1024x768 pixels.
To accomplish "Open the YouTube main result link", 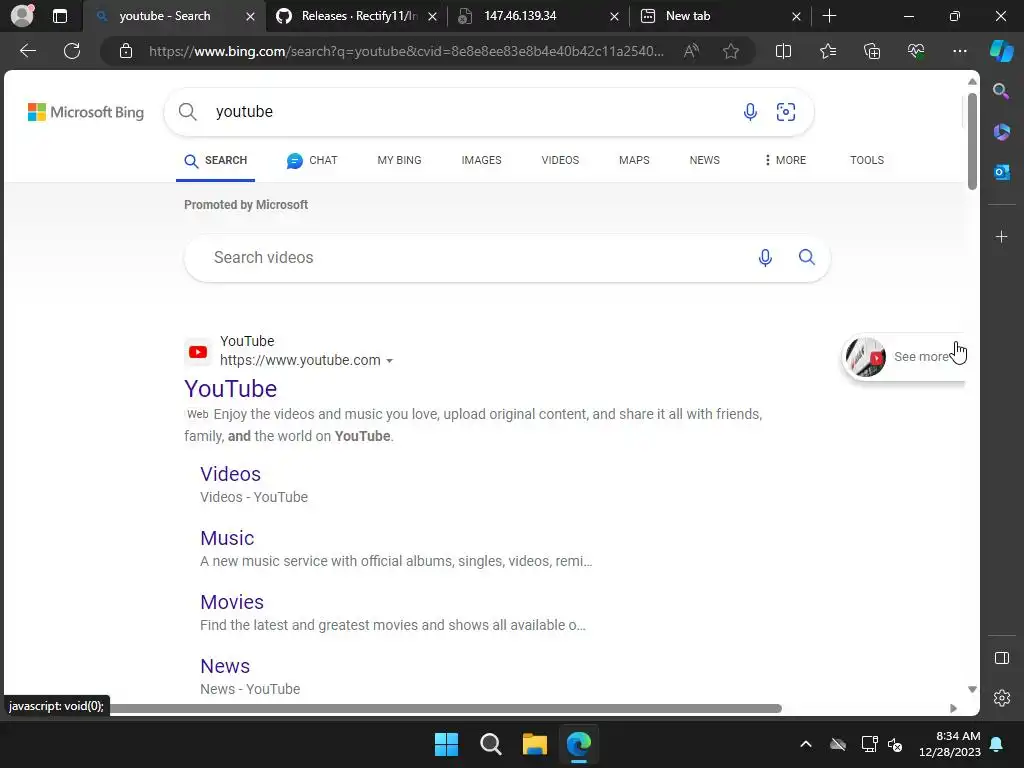I will (x=231, y=389).
